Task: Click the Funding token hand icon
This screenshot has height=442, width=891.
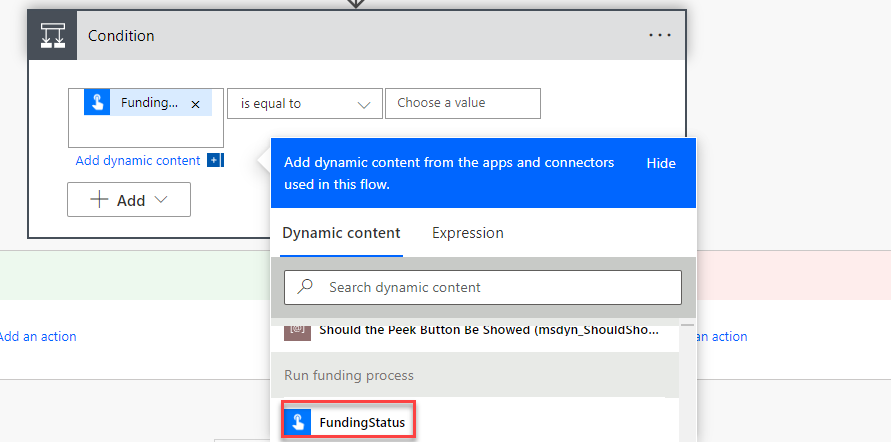Action: click(x=97, y=103)
